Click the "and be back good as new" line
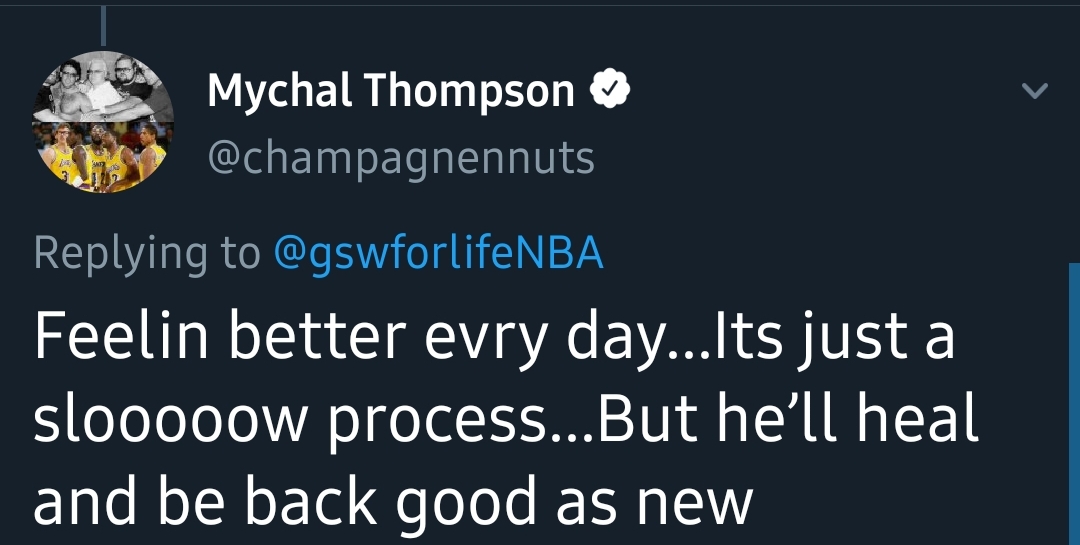This screenshot has height=545, width=1080. pyautogui.click(x=392, y=502)
